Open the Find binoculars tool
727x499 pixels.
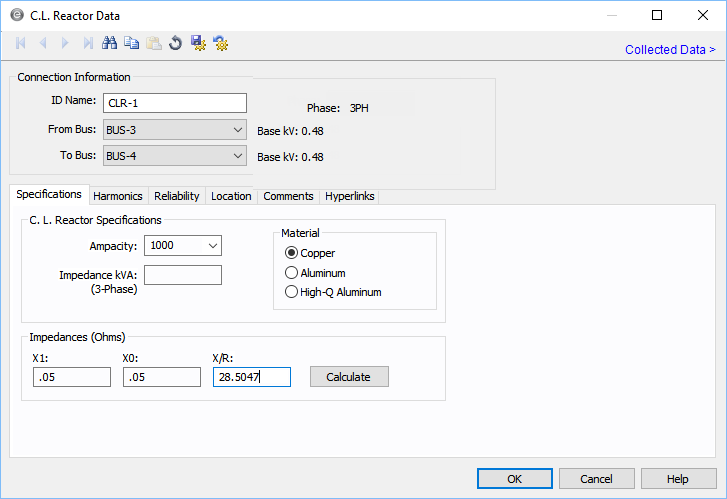(x=109, y=43)
